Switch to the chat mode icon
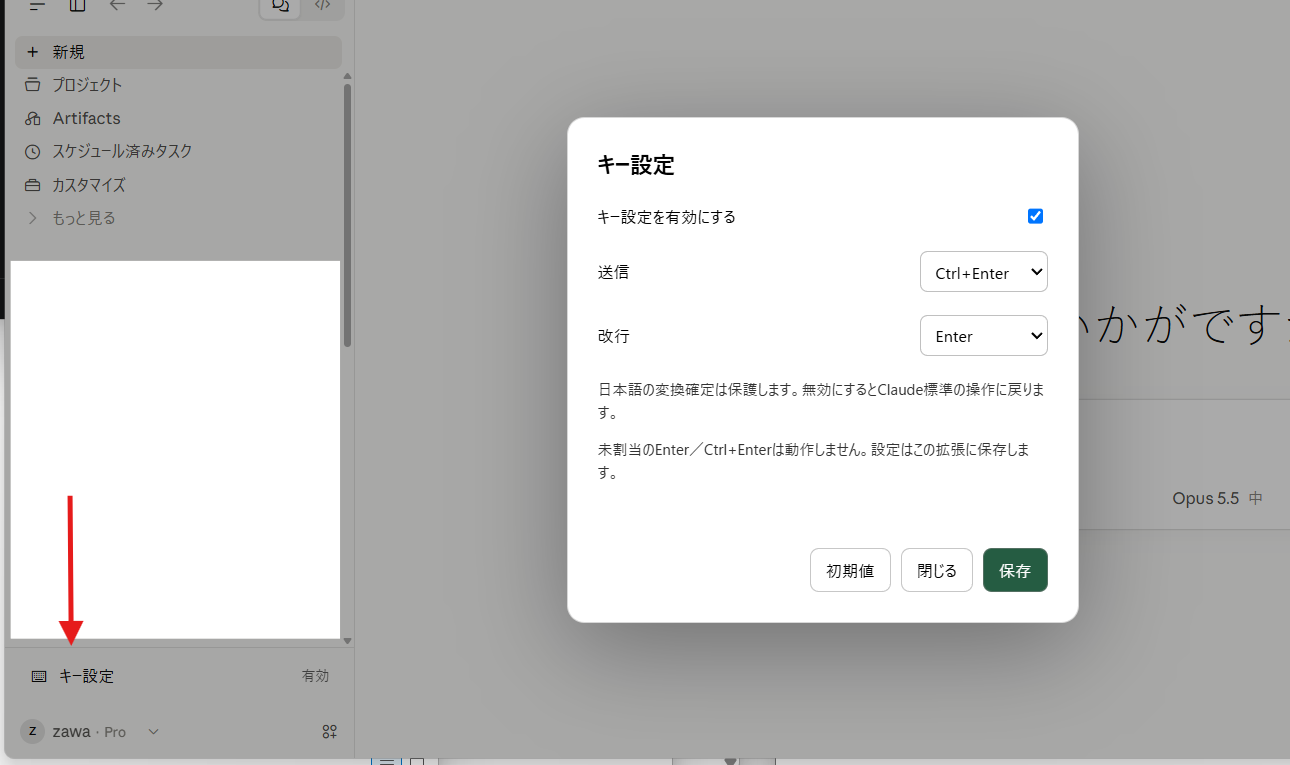1290x765 pixels. [281, 6]
